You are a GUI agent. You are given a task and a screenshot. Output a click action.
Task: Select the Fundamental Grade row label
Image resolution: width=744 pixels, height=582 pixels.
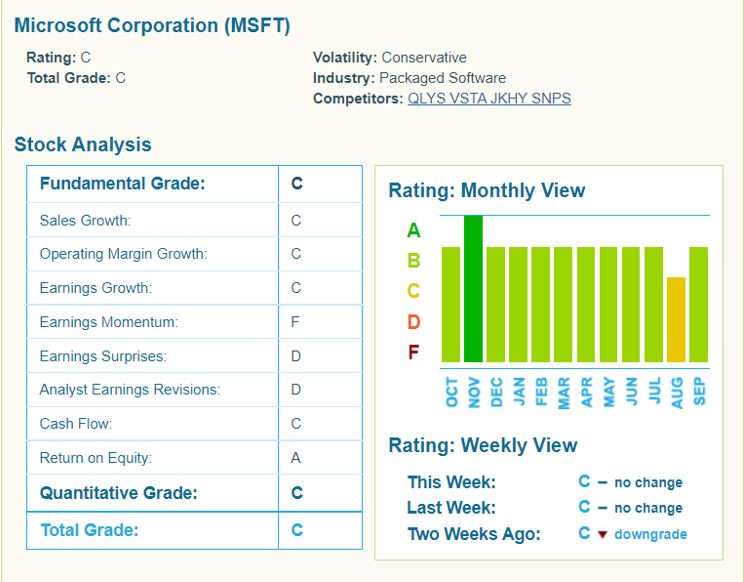pyautogui.click(x=122, y=183)
